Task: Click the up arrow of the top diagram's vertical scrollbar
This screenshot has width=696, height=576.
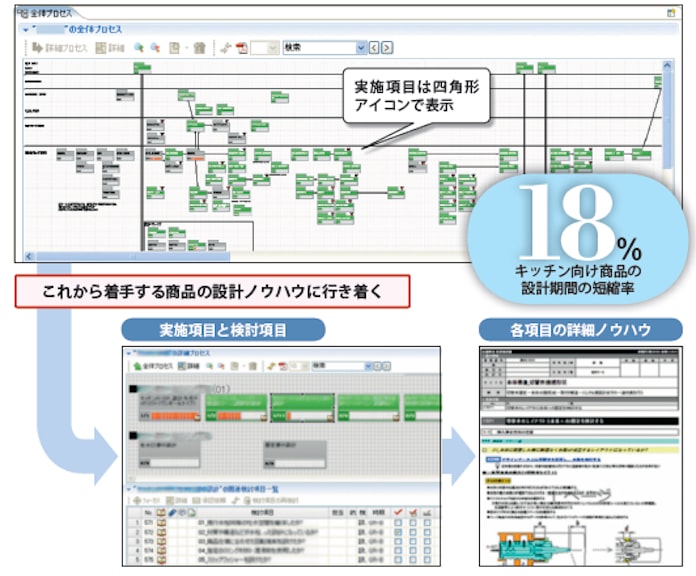Action: click(667, 65)
